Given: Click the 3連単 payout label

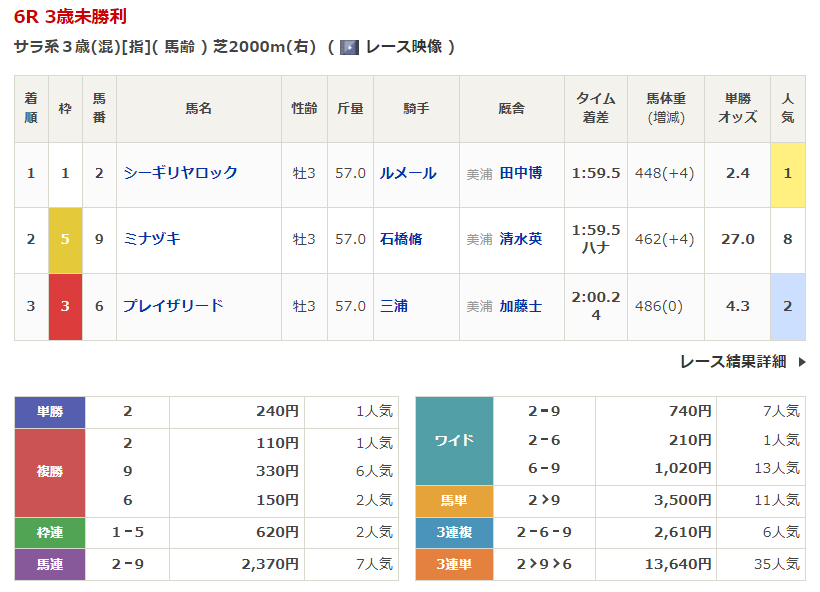Looking at the screenshot, I should (x=454, y=564).
